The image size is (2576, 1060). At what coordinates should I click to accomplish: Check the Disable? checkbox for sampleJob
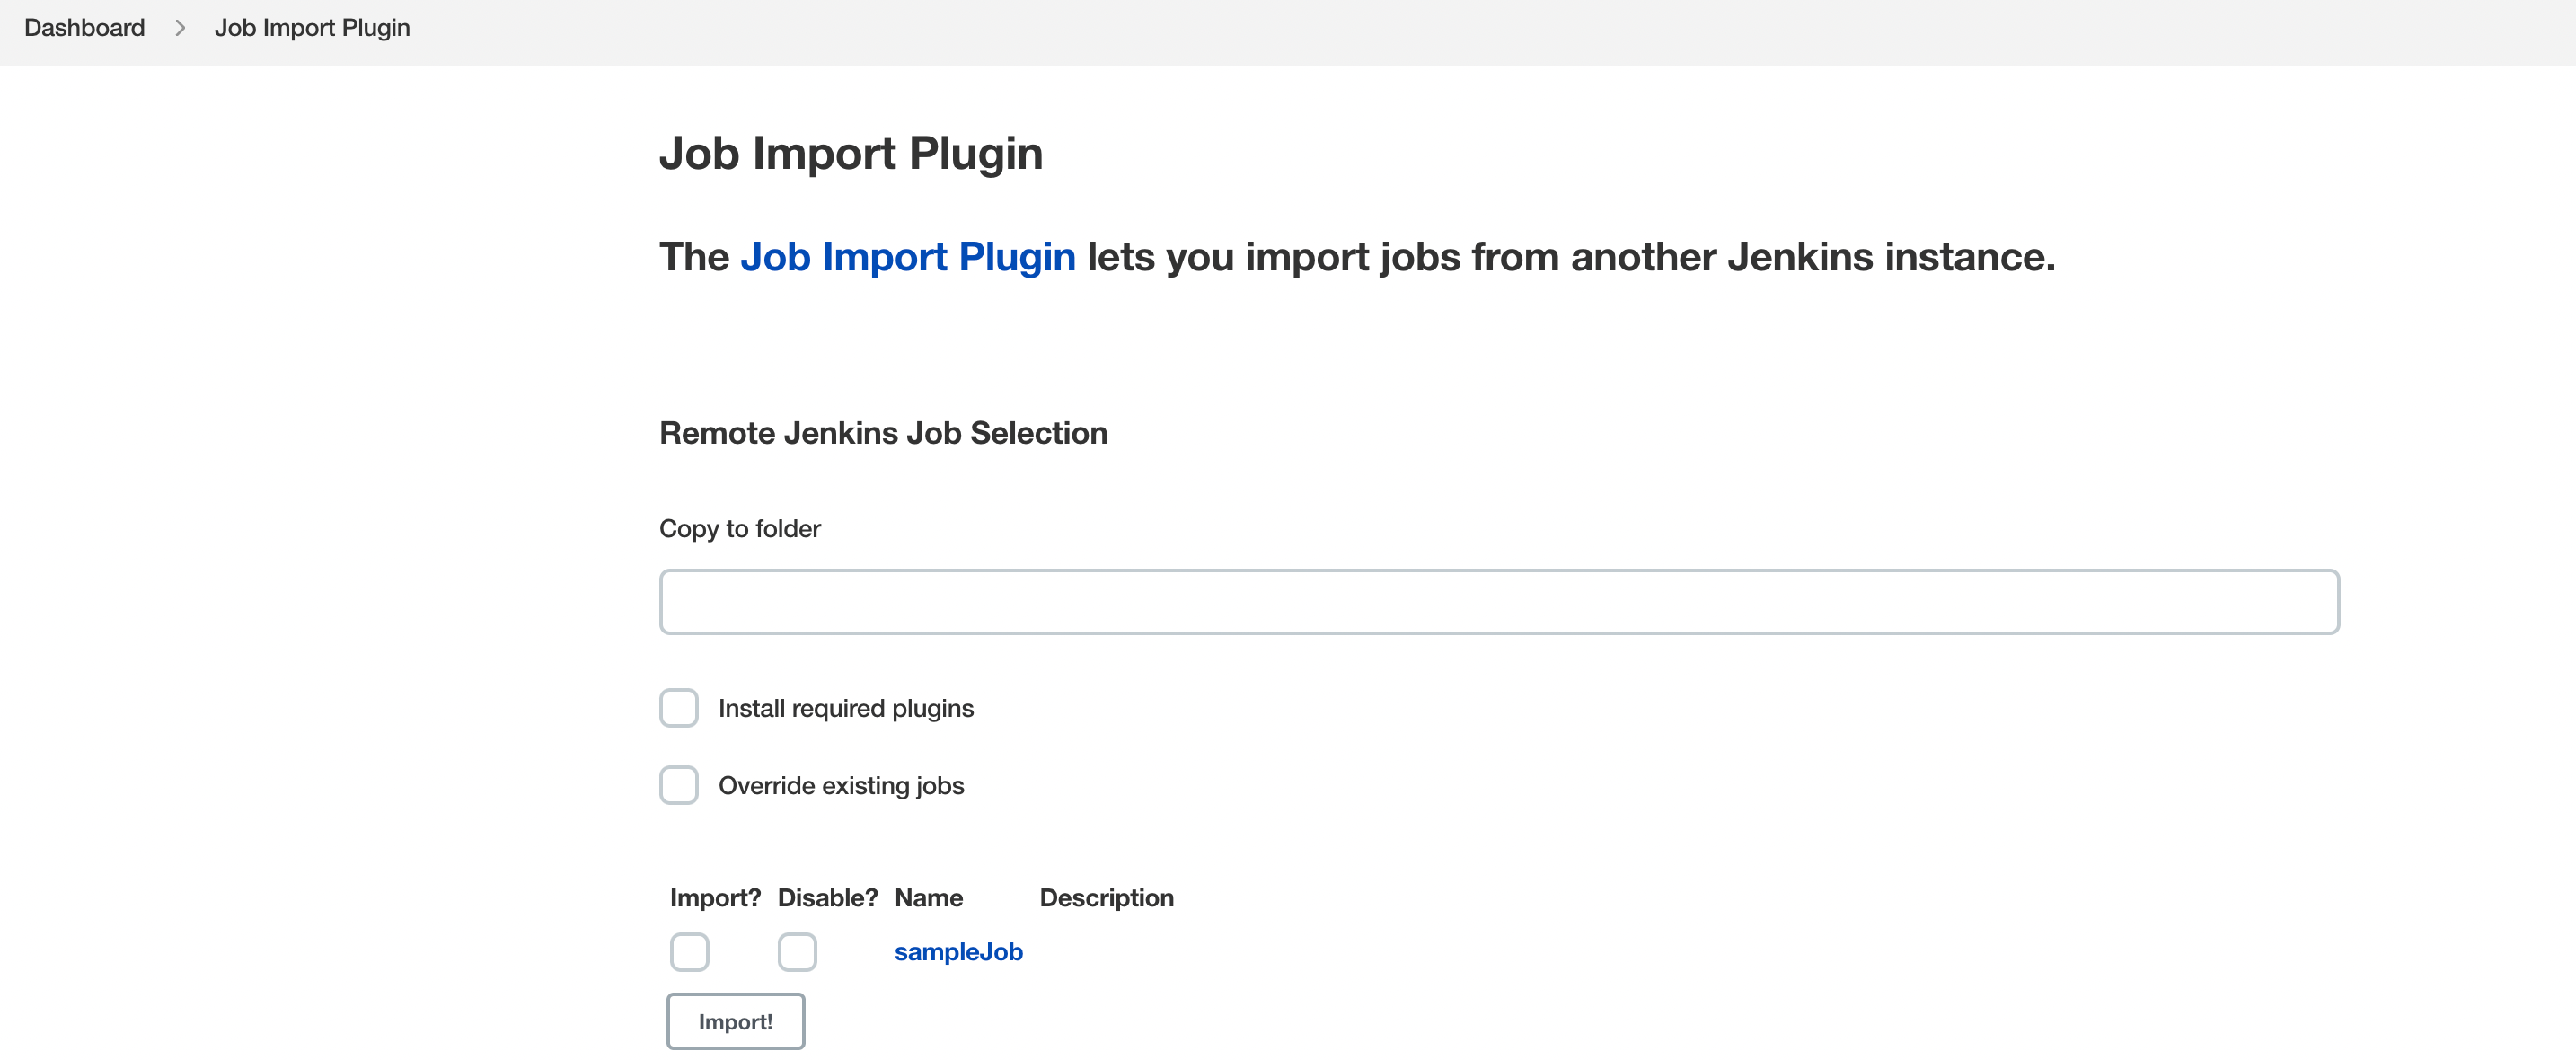[x=797, y=952]
